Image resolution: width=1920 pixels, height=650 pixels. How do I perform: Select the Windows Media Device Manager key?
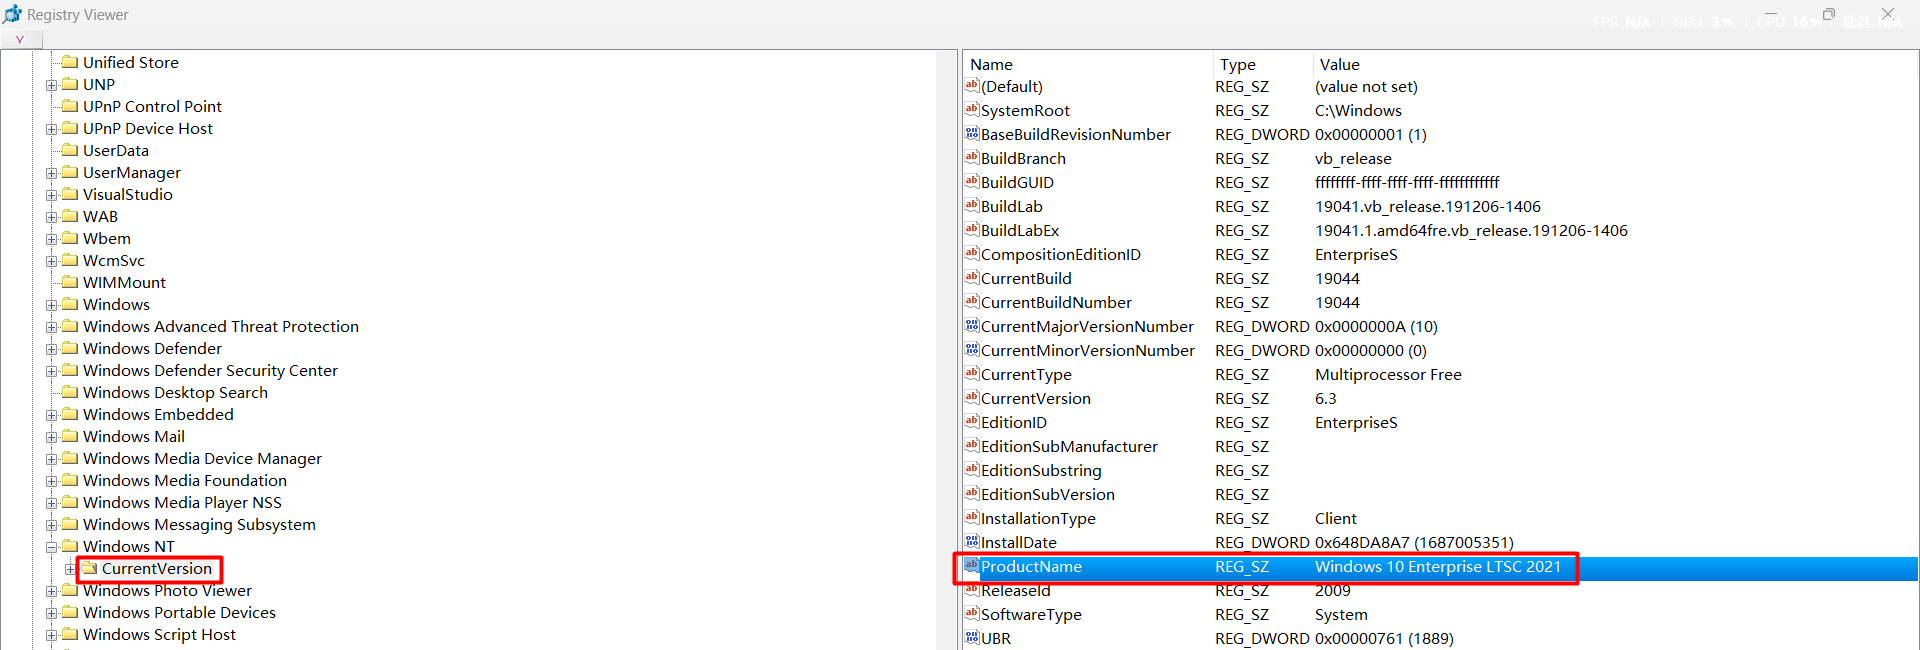pos(202,458)
